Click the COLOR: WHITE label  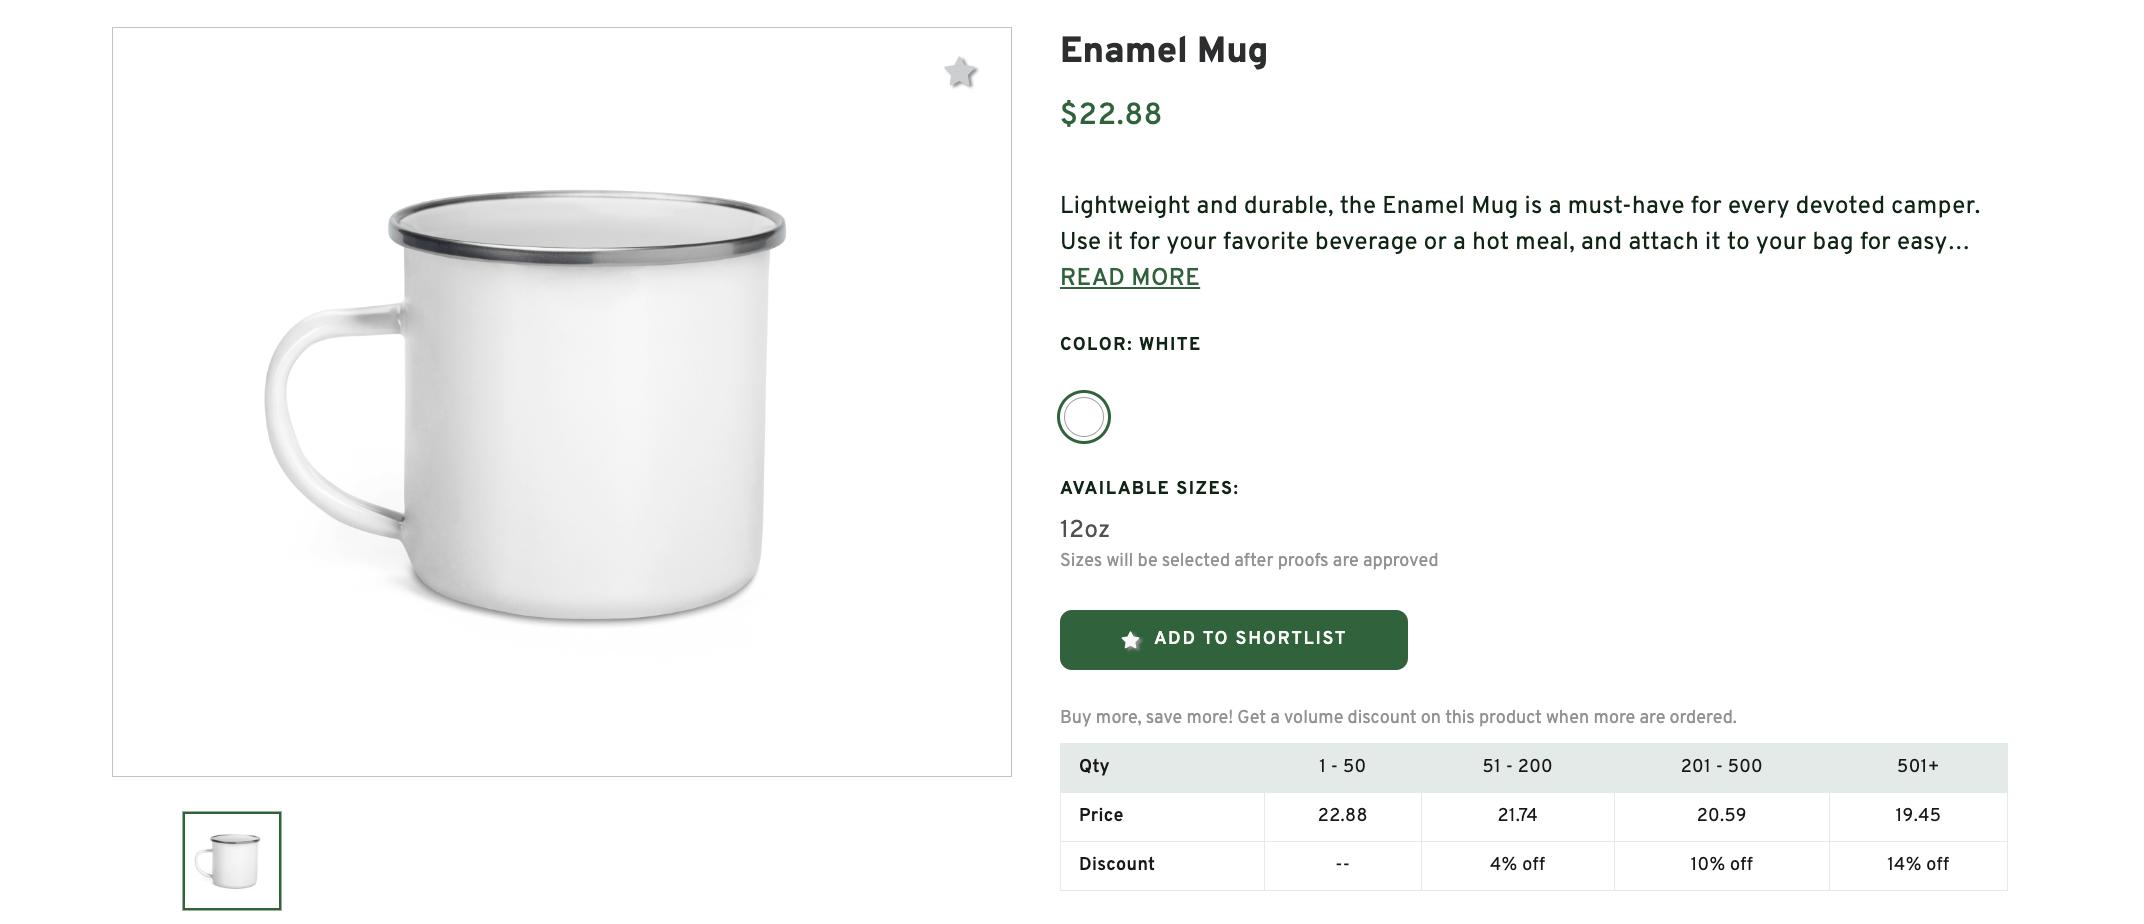coord(1130,344)
